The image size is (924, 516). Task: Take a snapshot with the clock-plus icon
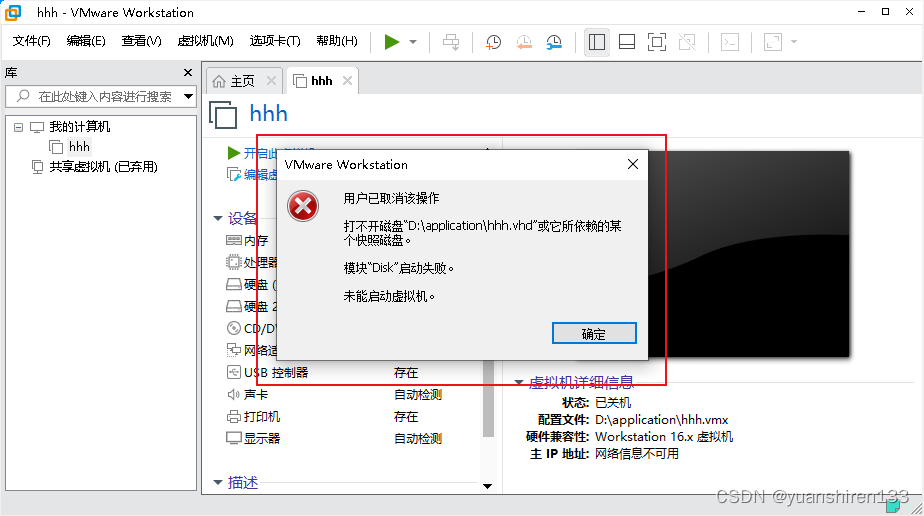[x=493, y=42]
